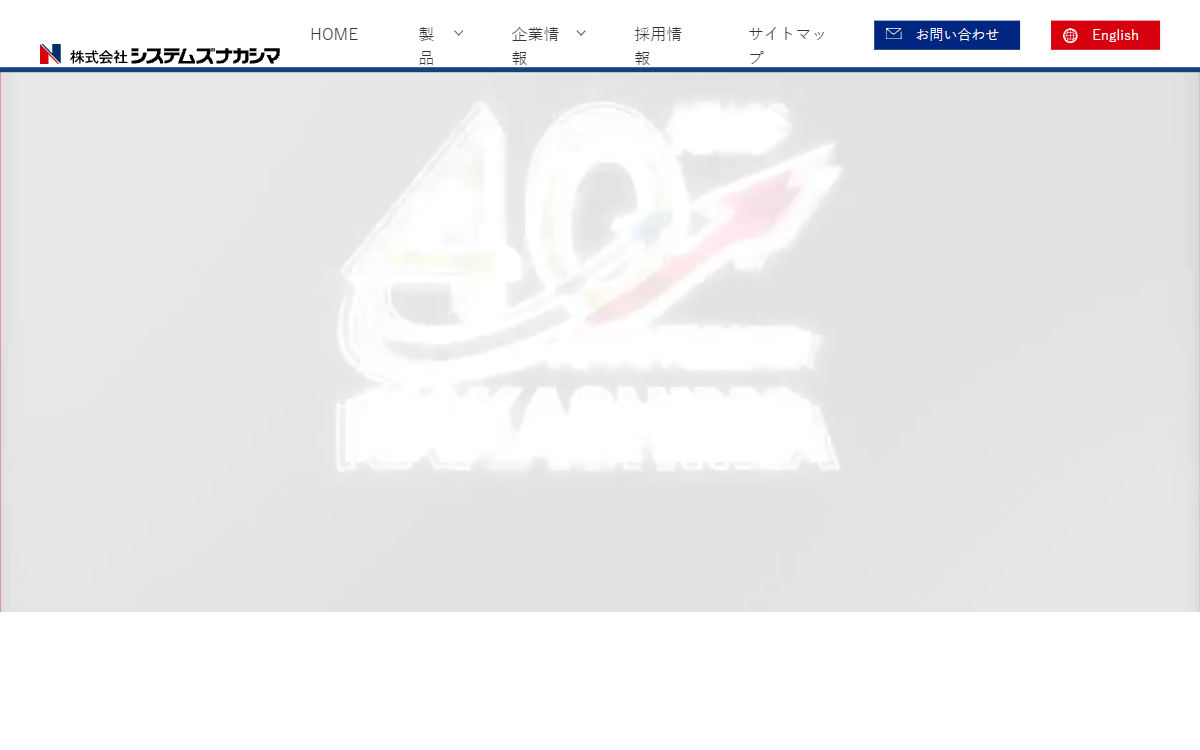Open the サイトマップ link

tap(788, 46)
